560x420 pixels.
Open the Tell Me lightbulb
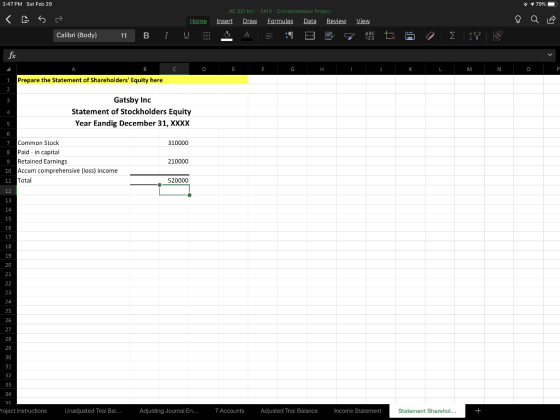(x=518, y=19)
